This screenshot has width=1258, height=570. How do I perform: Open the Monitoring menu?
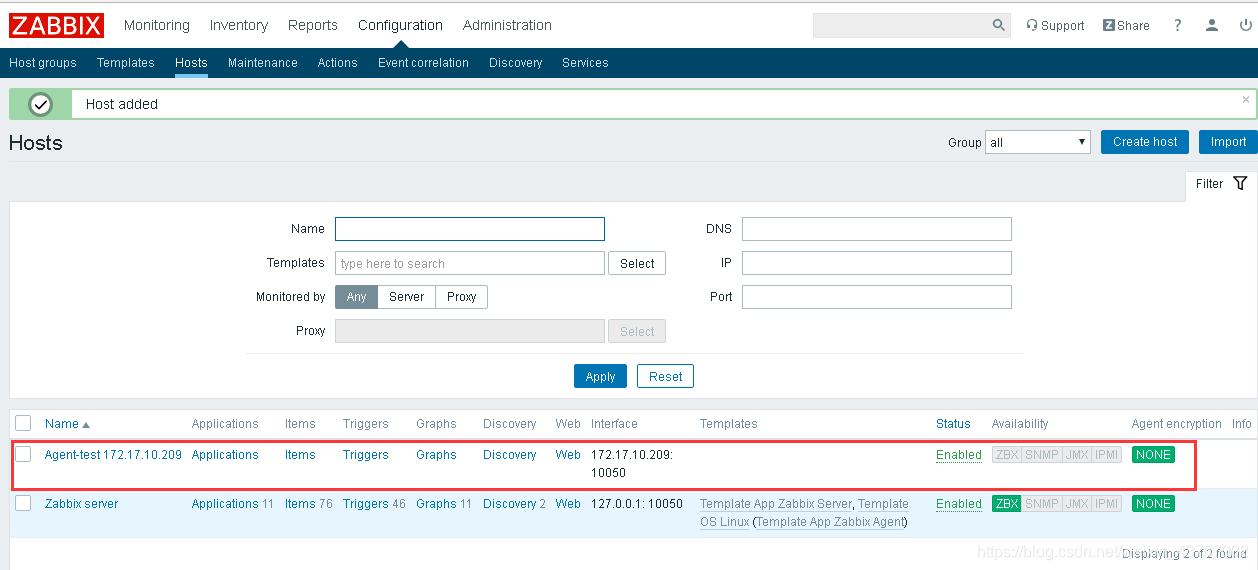tap(157, 25)
